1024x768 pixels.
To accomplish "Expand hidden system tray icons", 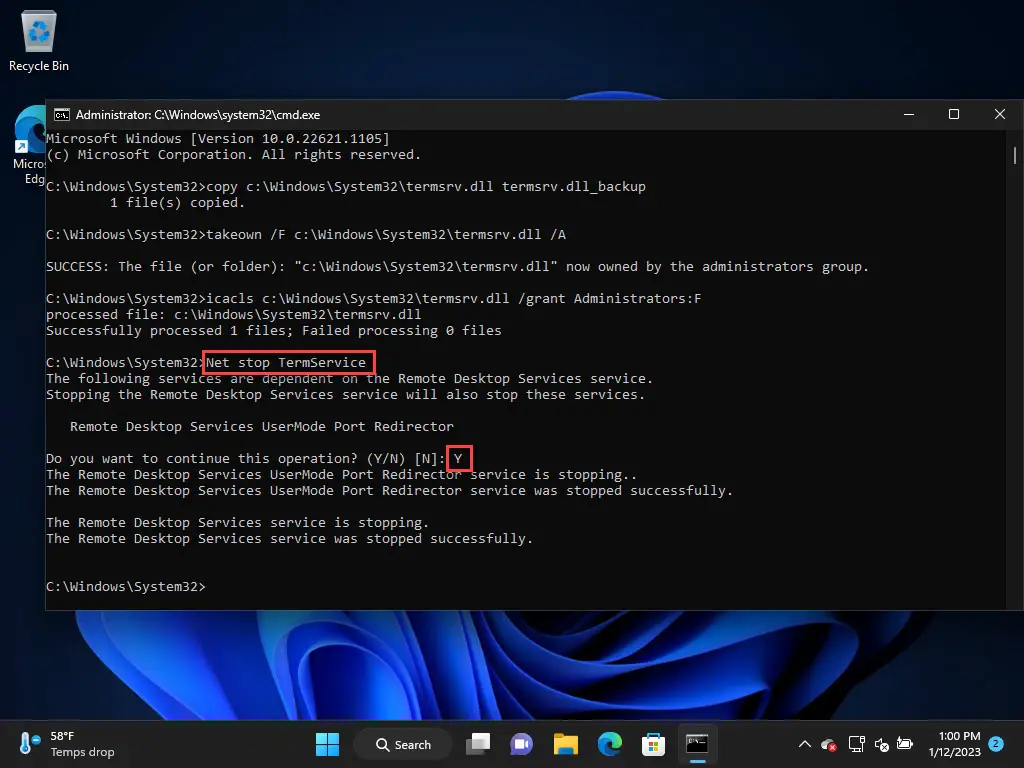I will click(x=804, y=744).
